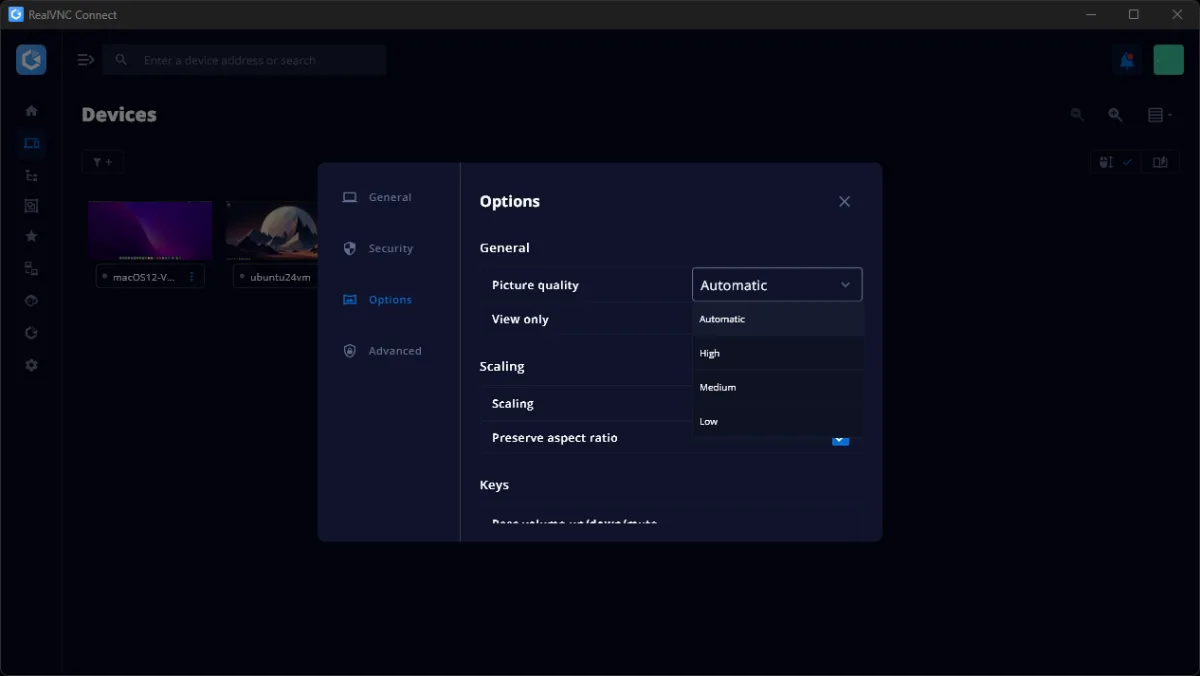The height and width of the screenshot is (676, 1200).
Task: Click the View only label
Action: [520, 319]
